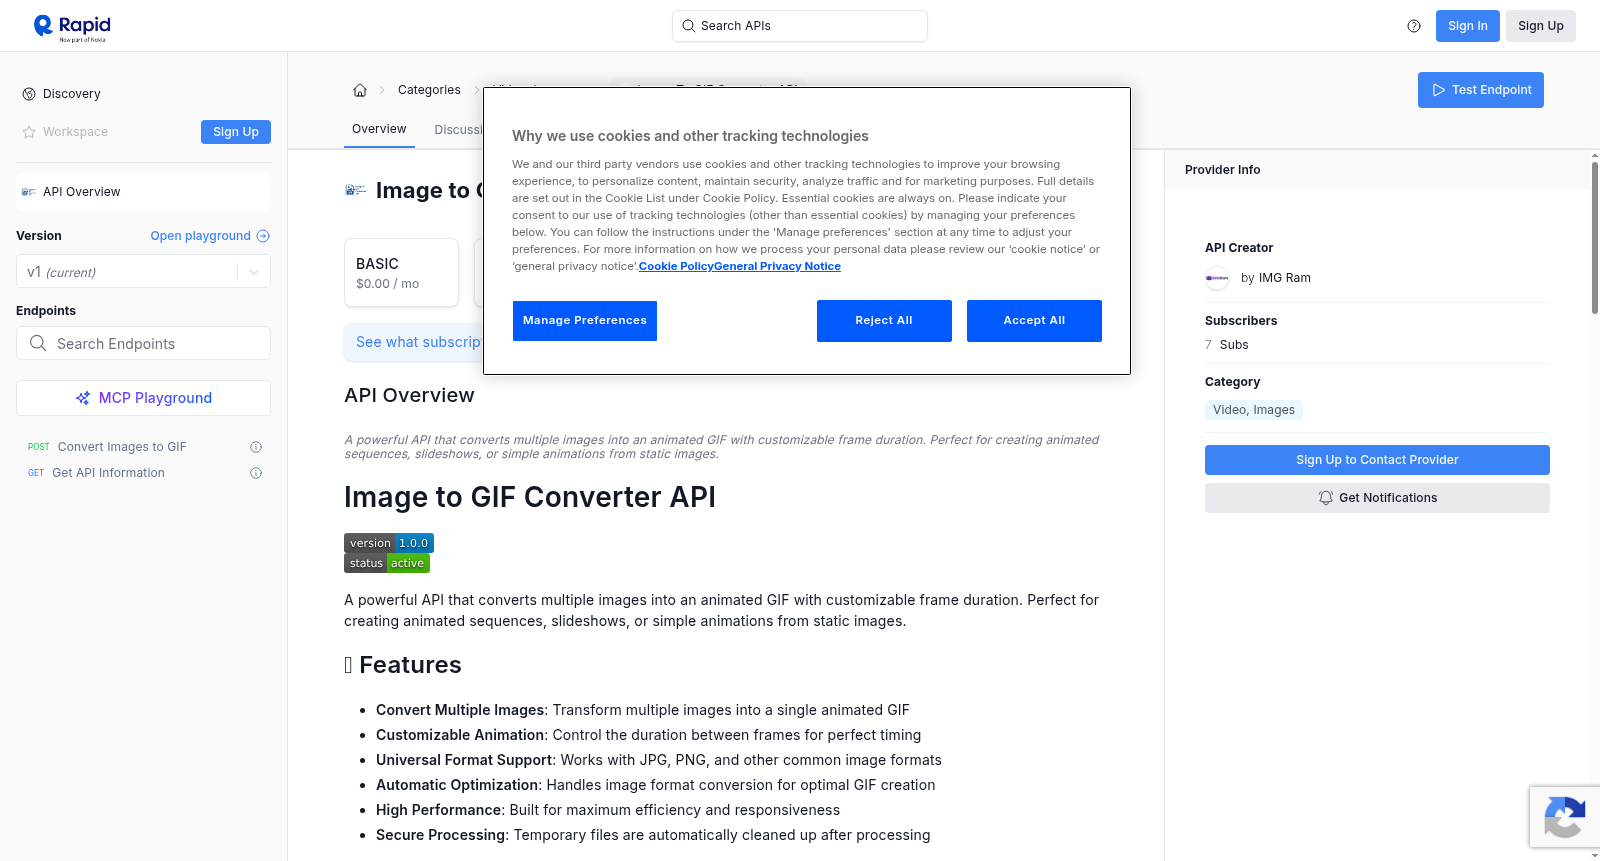Click the info icon beside Convert Images to GIF
Image resolution: width=1600 pixels, height=861 pixels.
(x=256, y=447)
